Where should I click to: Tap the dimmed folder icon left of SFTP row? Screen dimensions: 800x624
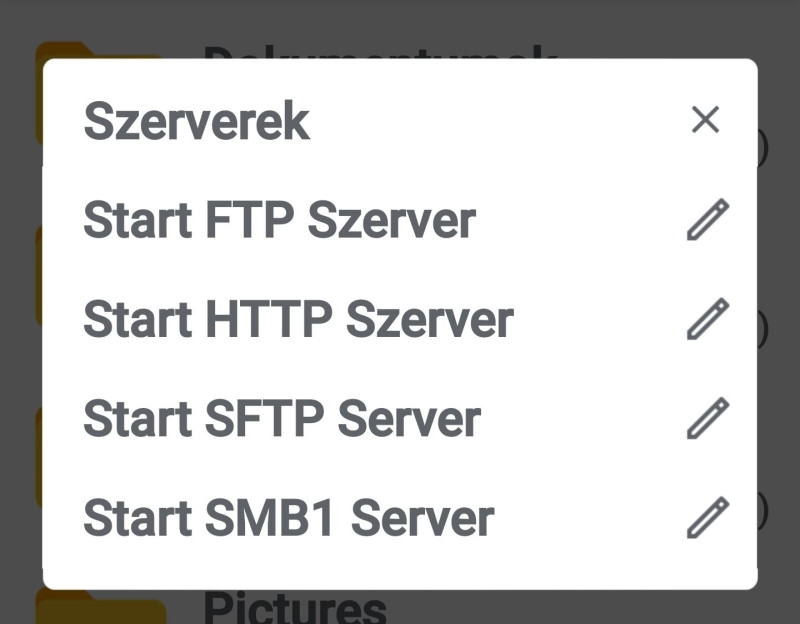[39, 457]
